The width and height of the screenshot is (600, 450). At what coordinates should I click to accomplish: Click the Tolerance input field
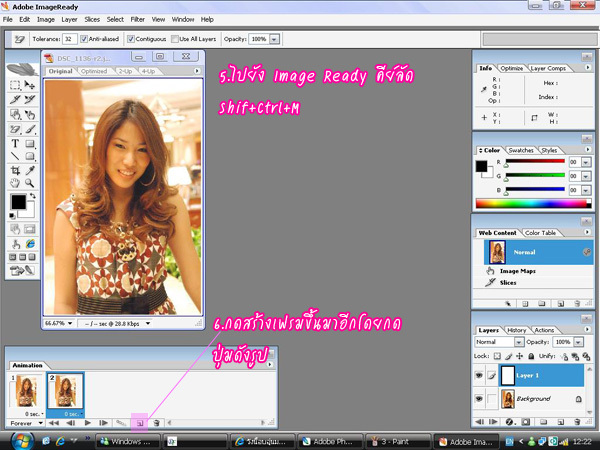pos(70,39)
